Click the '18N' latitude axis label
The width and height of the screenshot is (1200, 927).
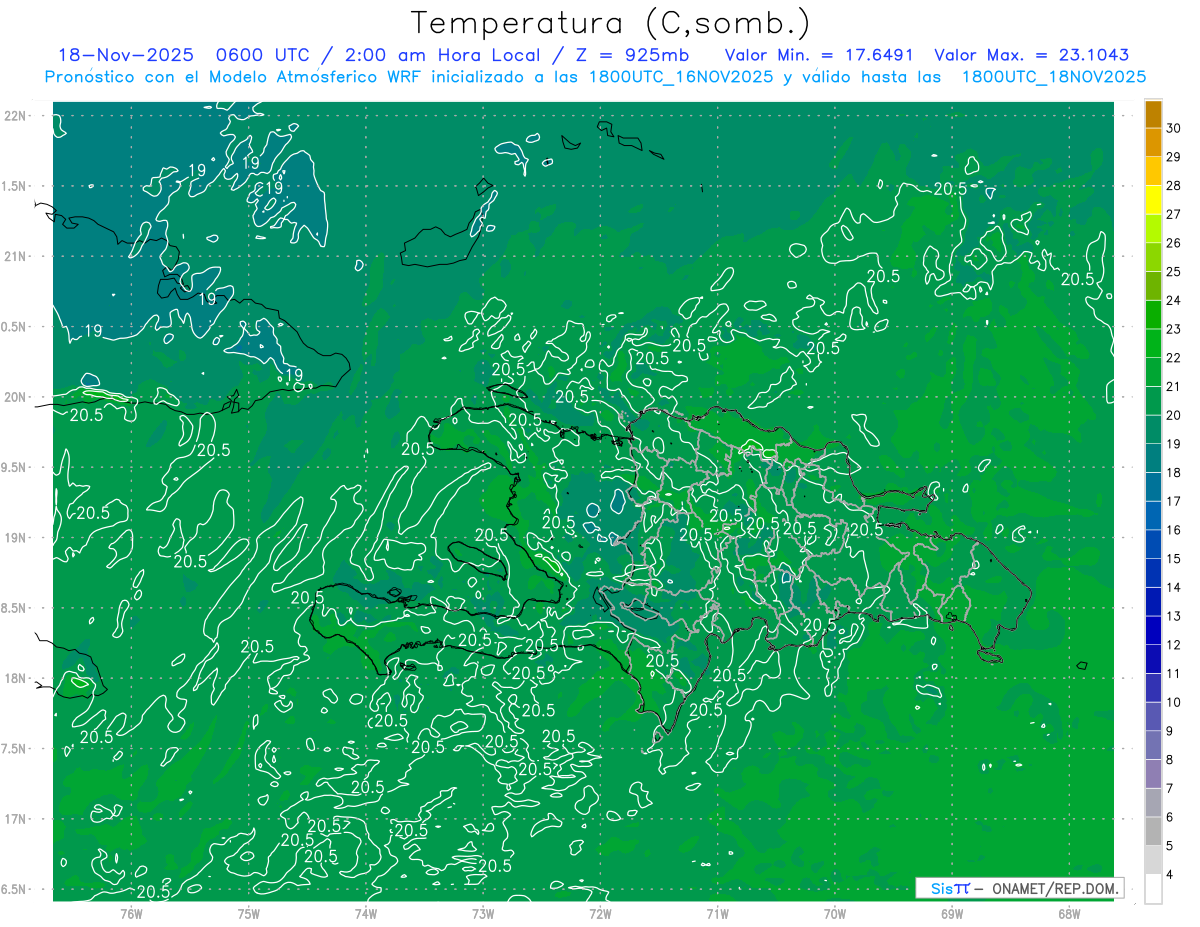(x=17, y=678)
